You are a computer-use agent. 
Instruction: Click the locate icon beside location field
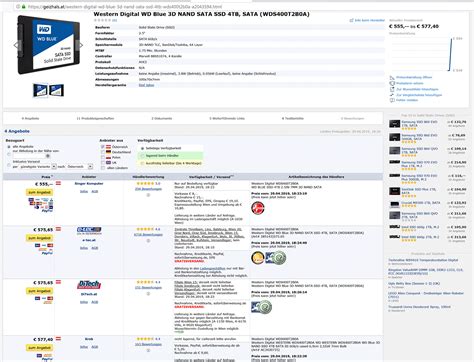click(48, 156)
